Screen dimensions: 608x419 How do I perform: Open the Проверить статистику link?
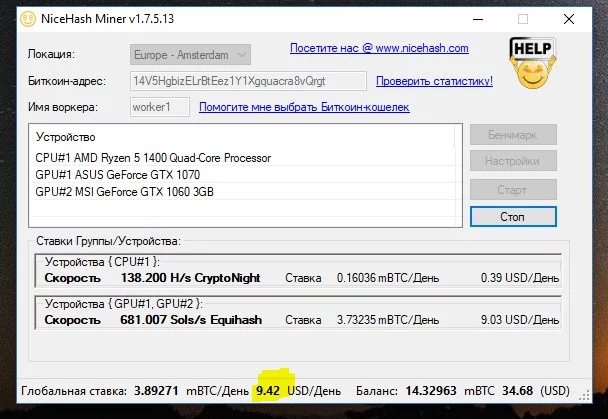(434, 81)
